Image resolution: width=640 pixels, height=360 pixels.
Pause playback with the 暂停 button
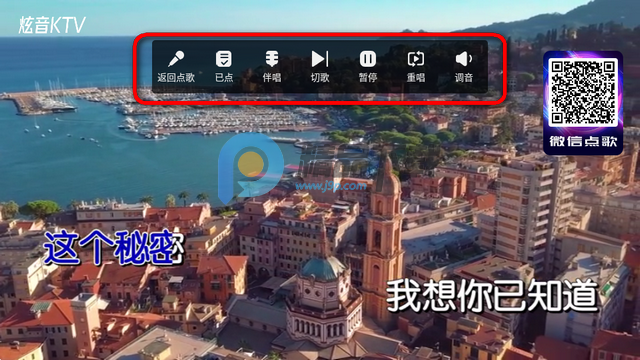point(368,66)
